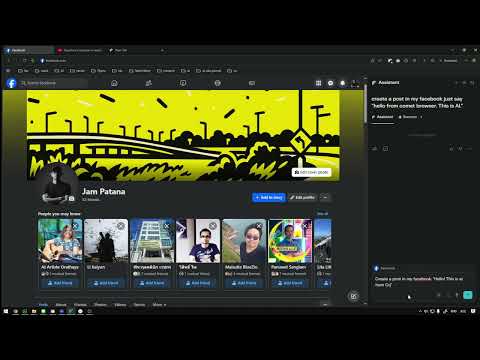Open the three-dot menu next to Edit profile

(325, 197)
